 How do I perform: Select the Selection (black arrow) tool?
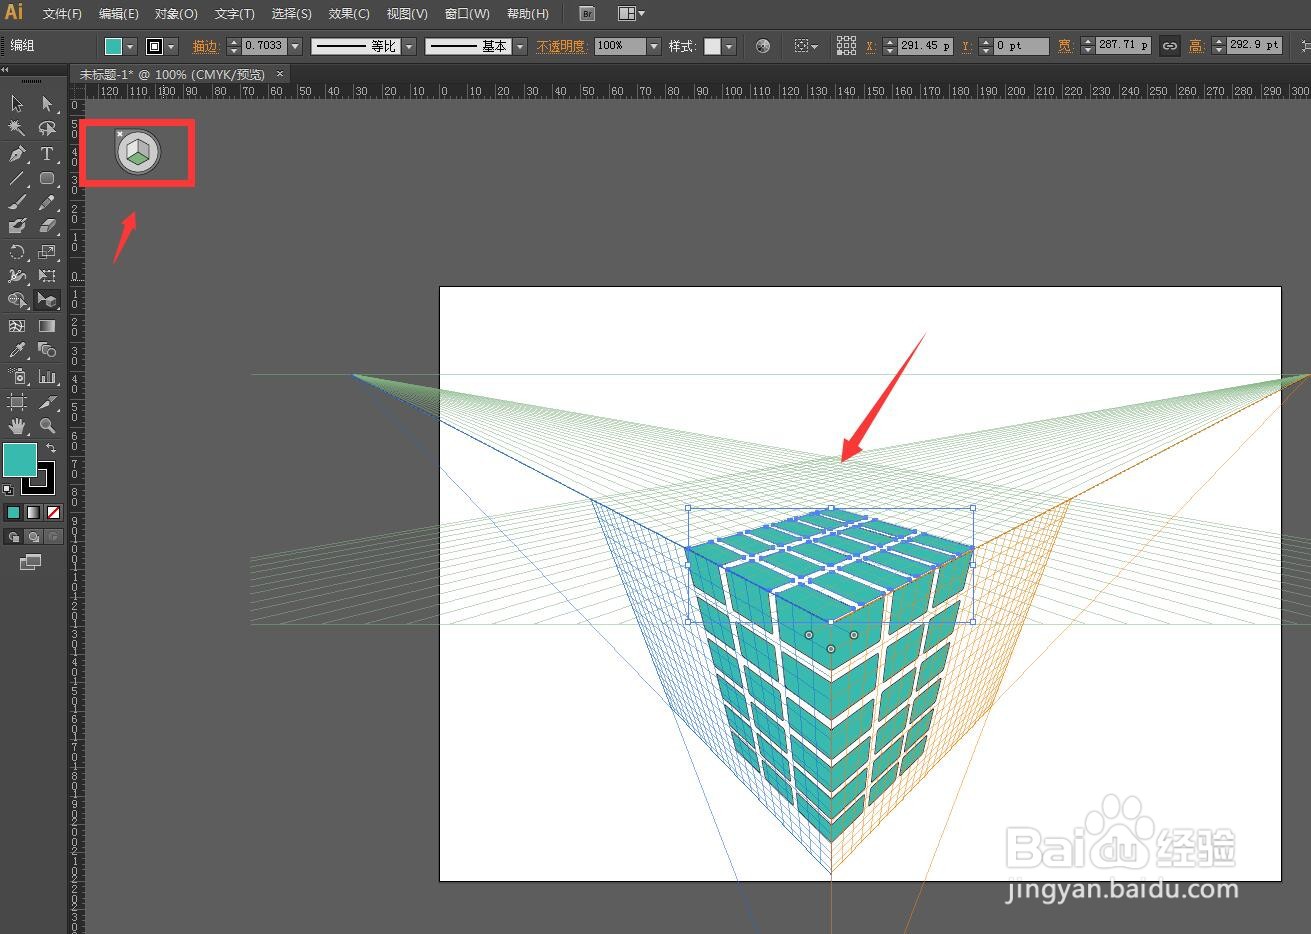(17, 103)
